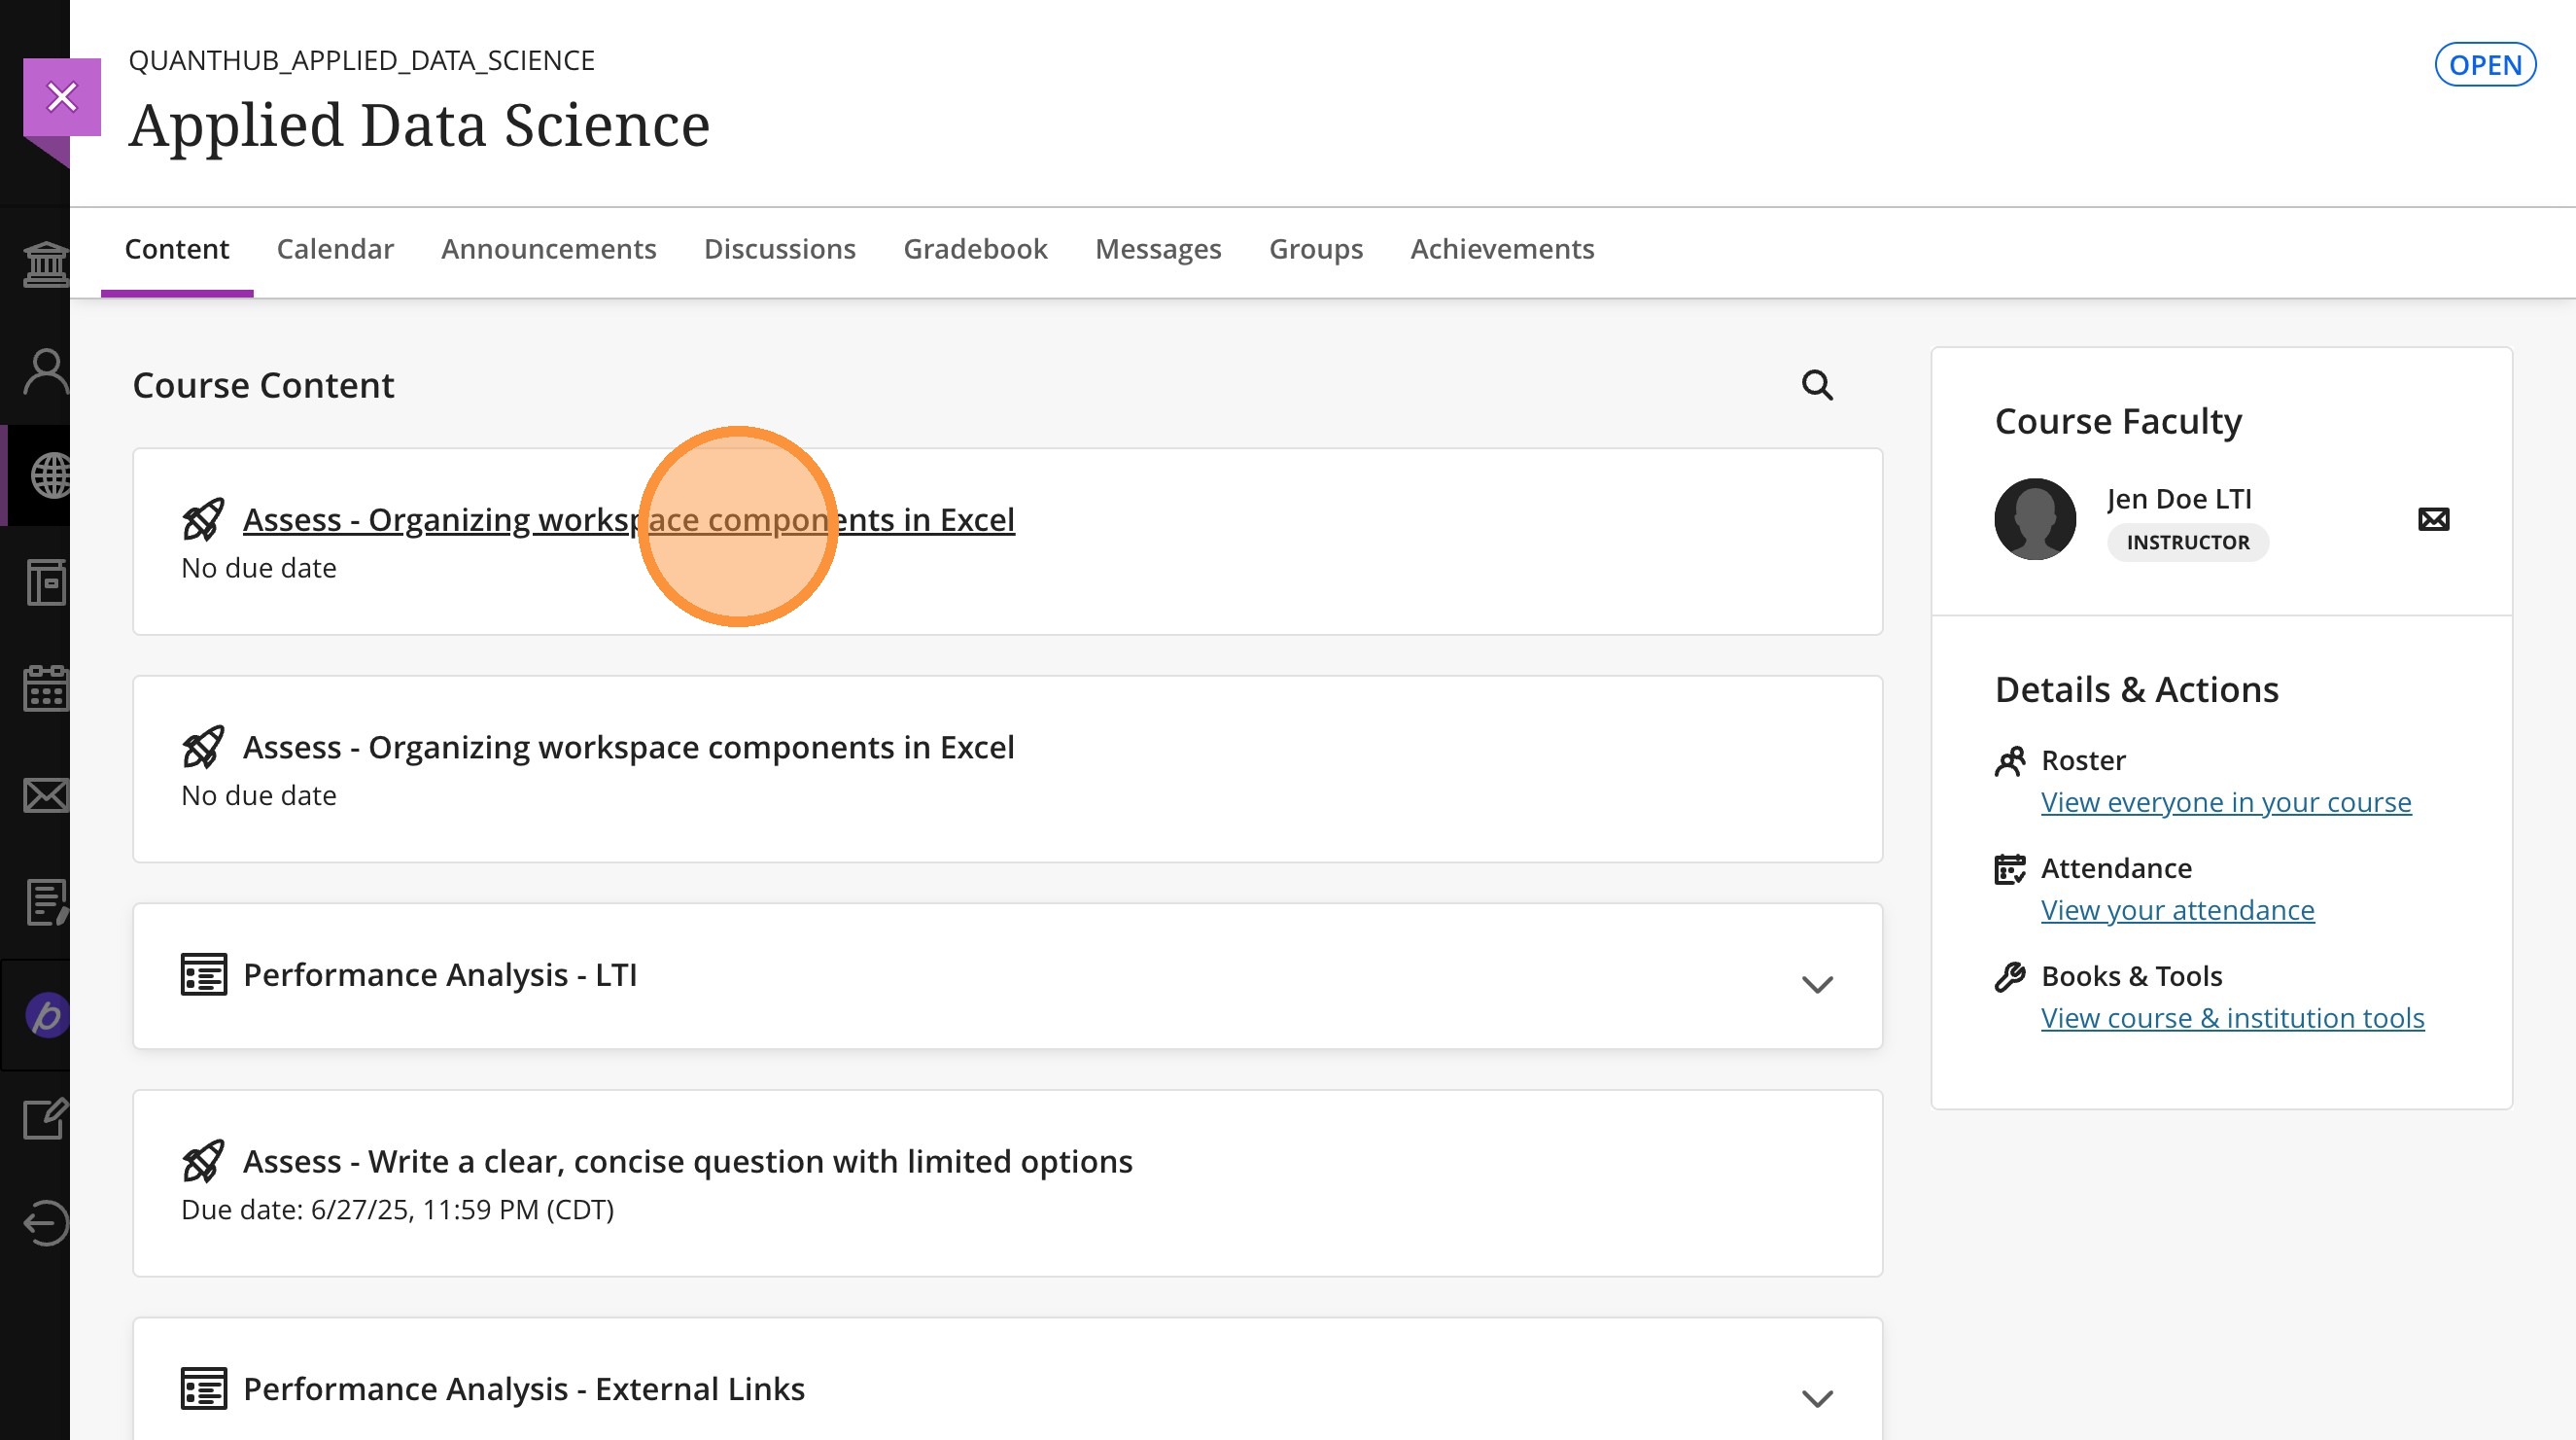Open the sidebar courses icon
The height and width of the screenshot is (1440, 2576).
46,582
